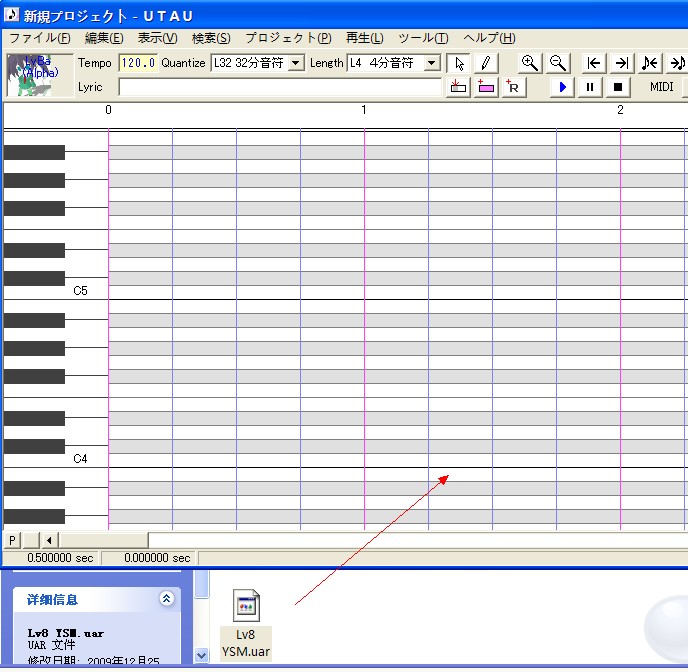Zoom in with magnifier plus icon
This screenshot has width=688, height=672.
[530, 63]
